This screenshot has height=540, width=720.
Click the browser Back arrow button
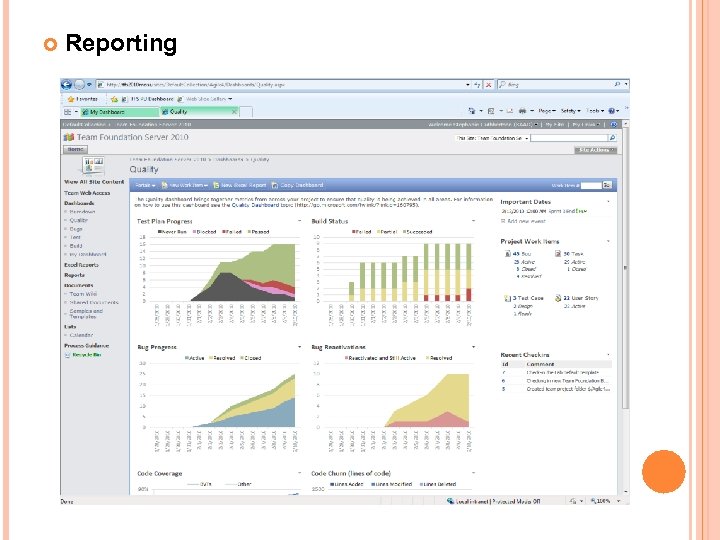pyautogui.click(x=67, y=85)
